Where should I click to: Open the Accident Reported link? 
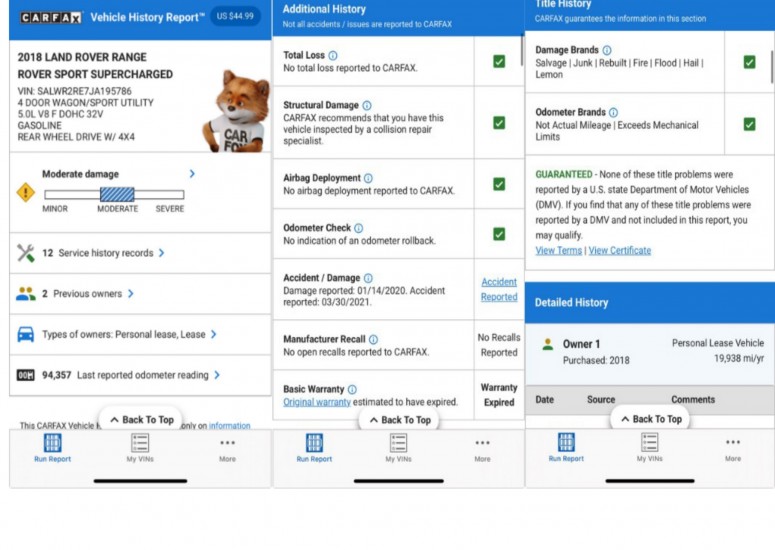499,290
